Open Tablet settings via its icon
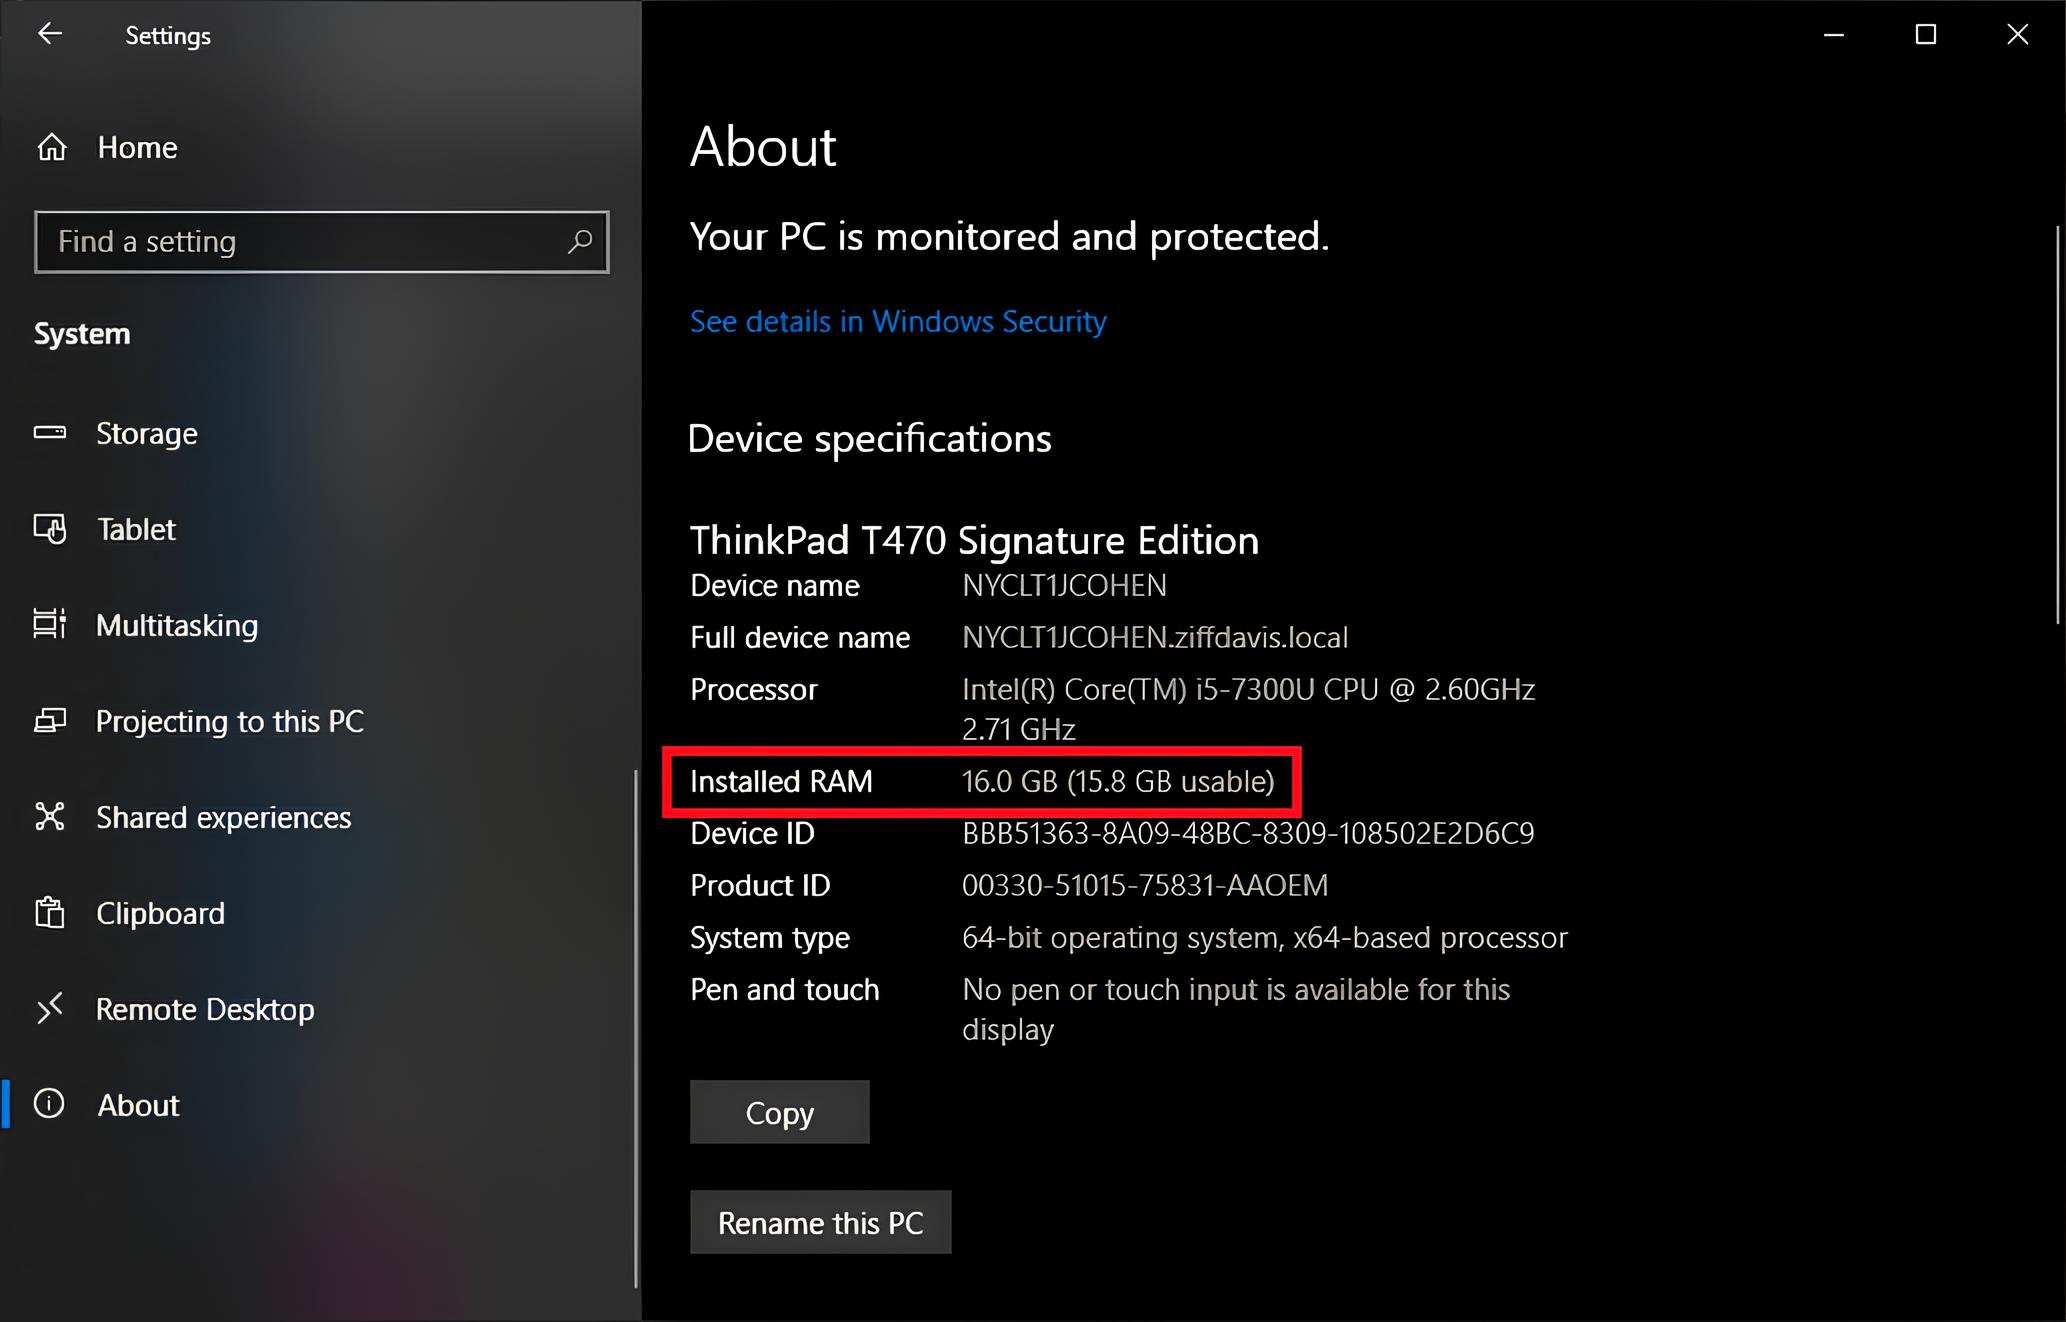 (x=50, y=529)
